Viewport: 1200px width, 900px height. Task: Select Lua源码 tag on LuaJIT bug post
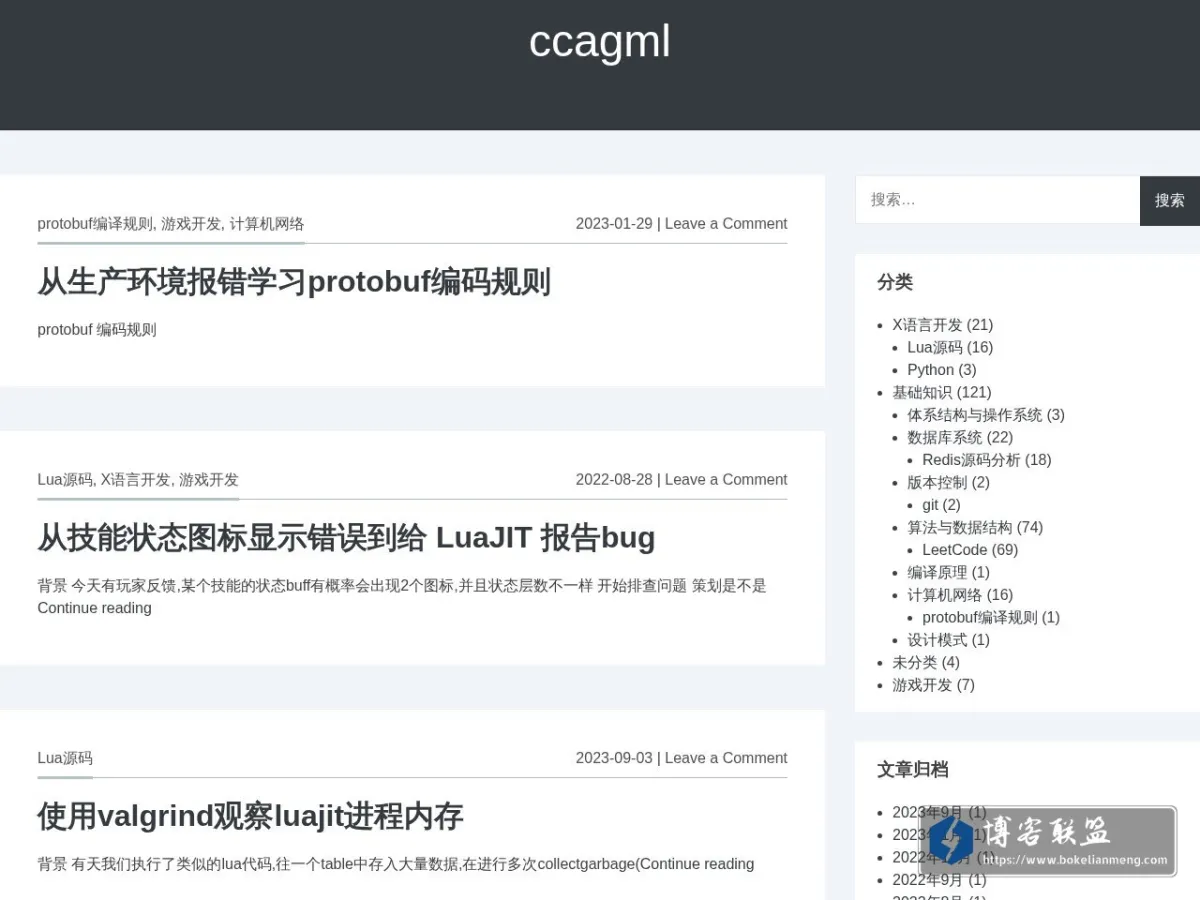click(x=65, y=480)
